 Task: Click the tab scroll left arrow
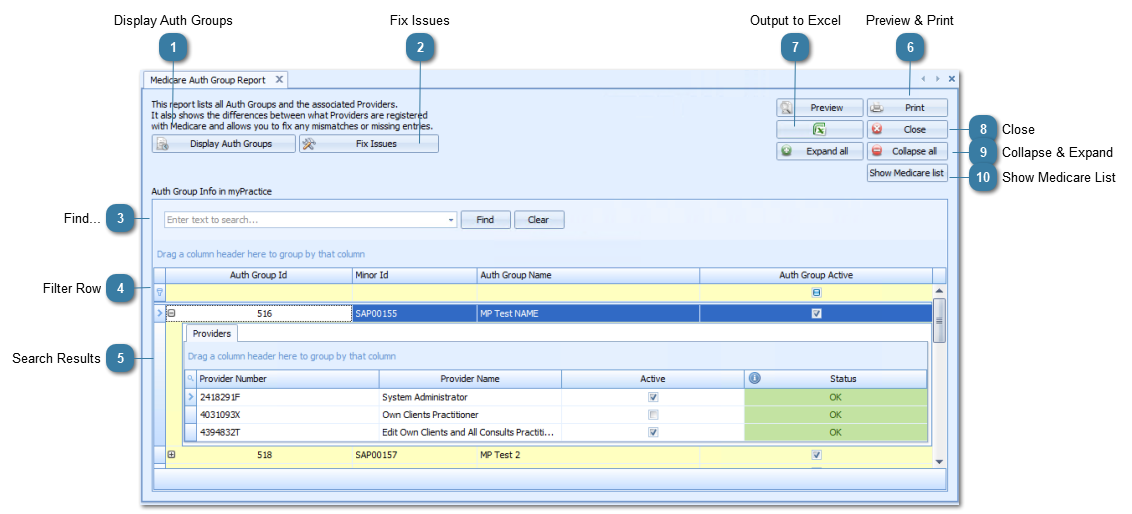923,79
